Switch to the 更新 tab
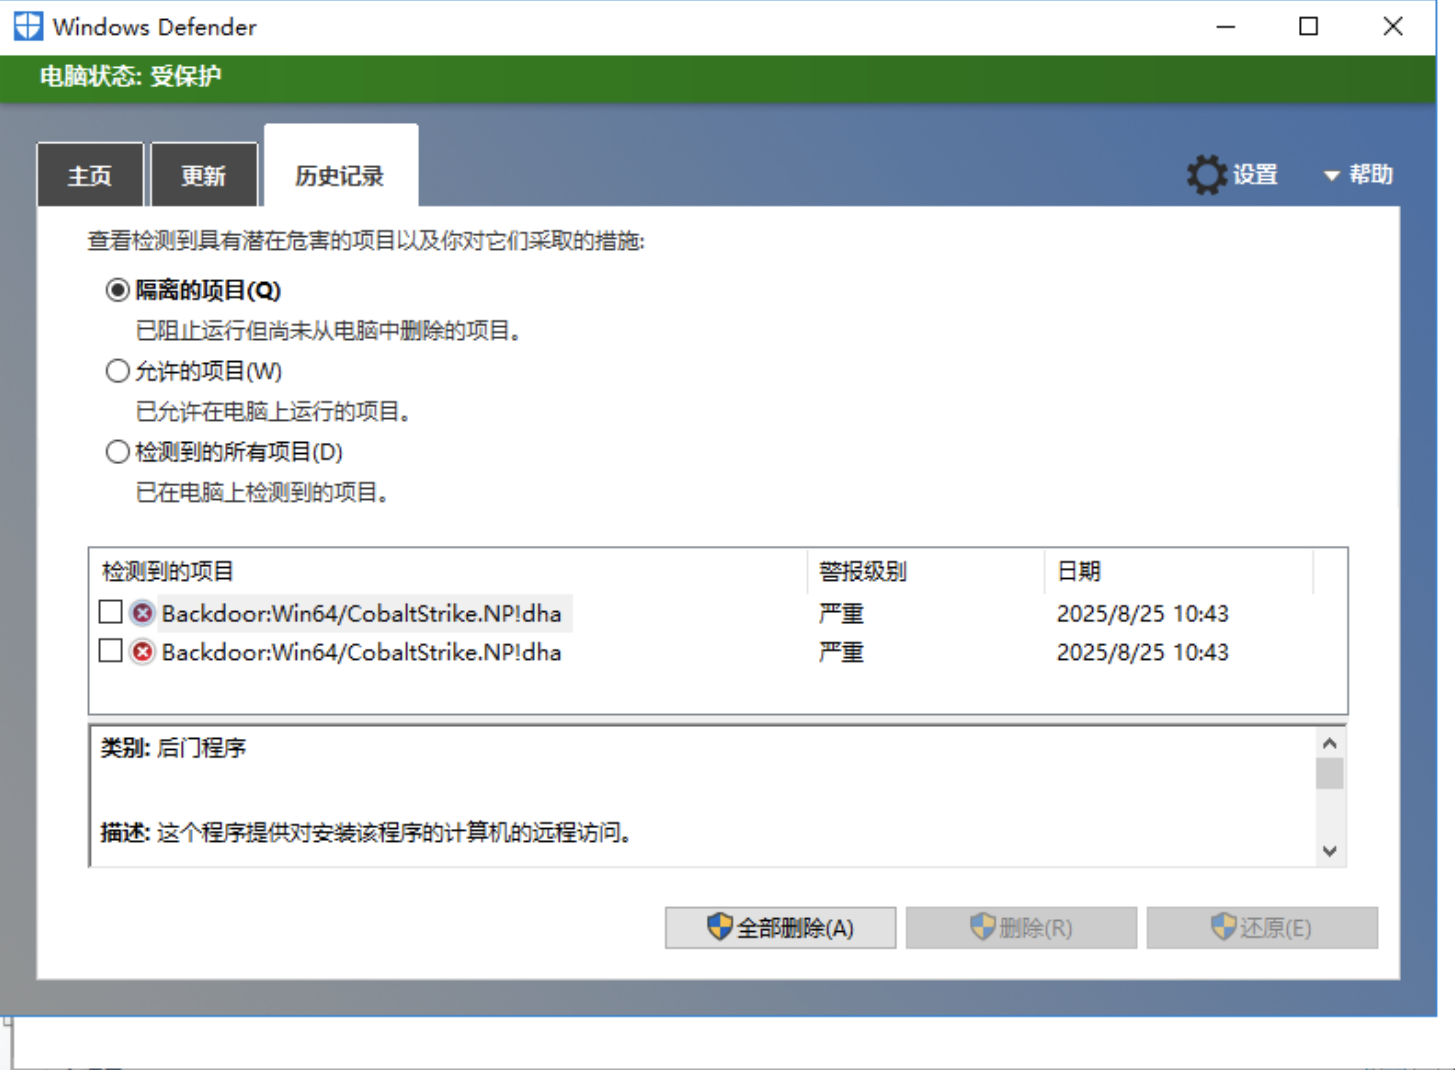Image resolution: width=1455 pixels, height=1070 pixels. (x=204, y=175)
